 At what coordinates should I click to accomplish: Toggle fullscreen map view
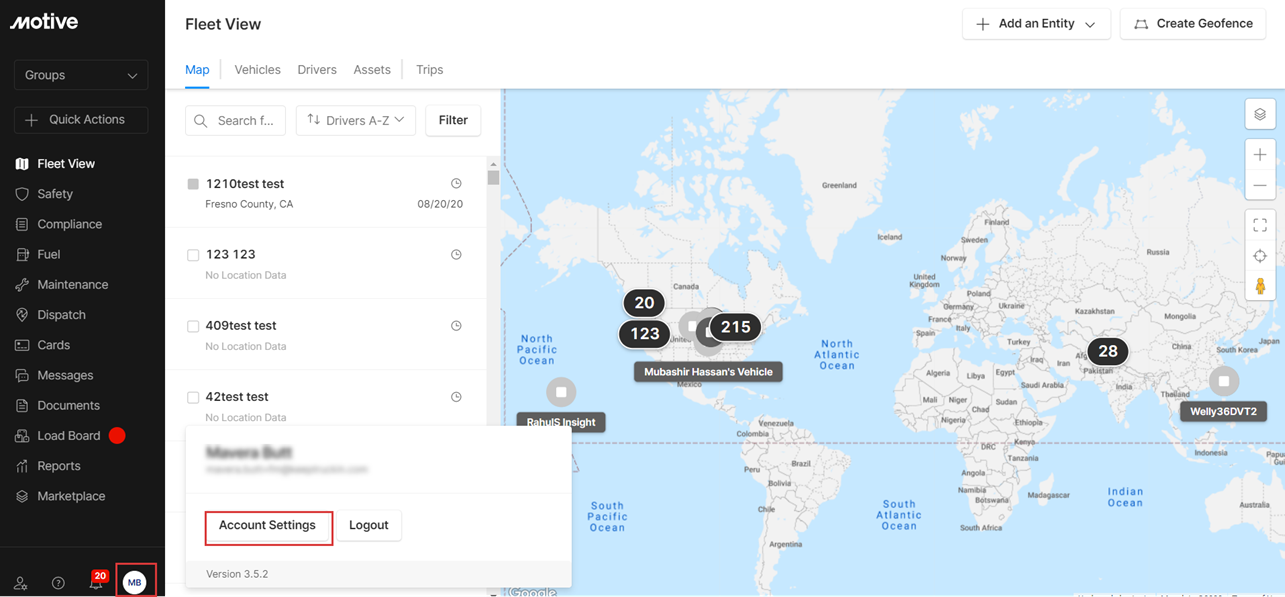1260,225
